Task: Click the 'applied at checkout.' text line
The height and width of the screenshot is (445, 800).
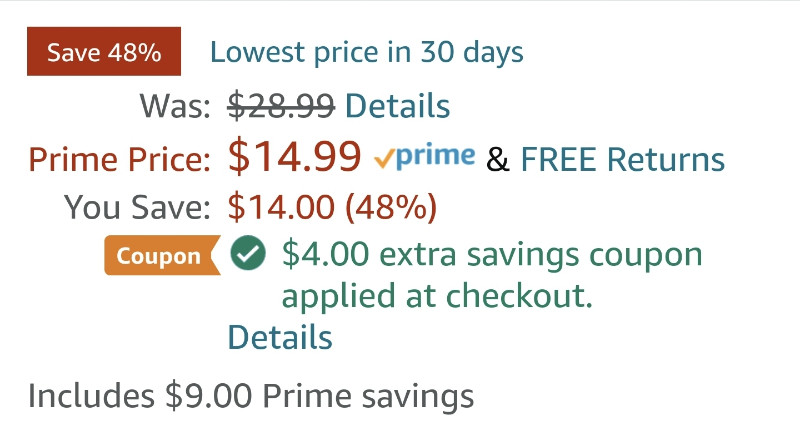Action: 437,296
